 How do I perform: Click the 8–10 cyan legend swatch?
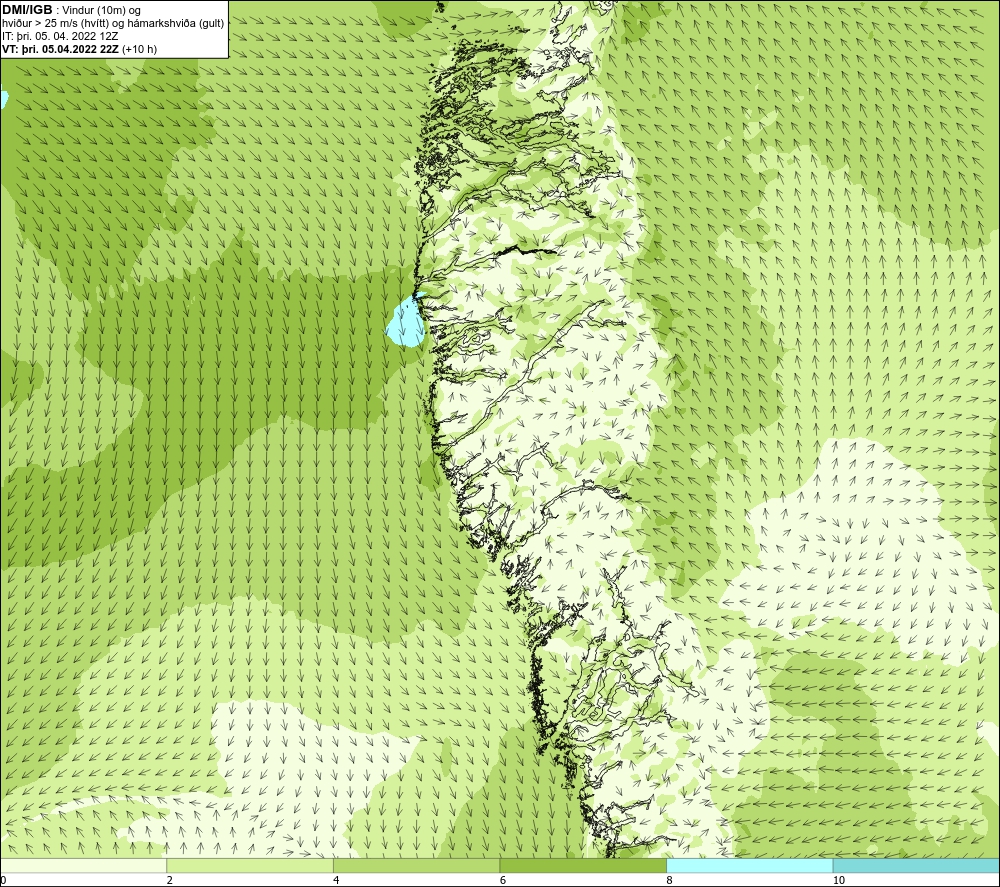click(x=749, y=865)
